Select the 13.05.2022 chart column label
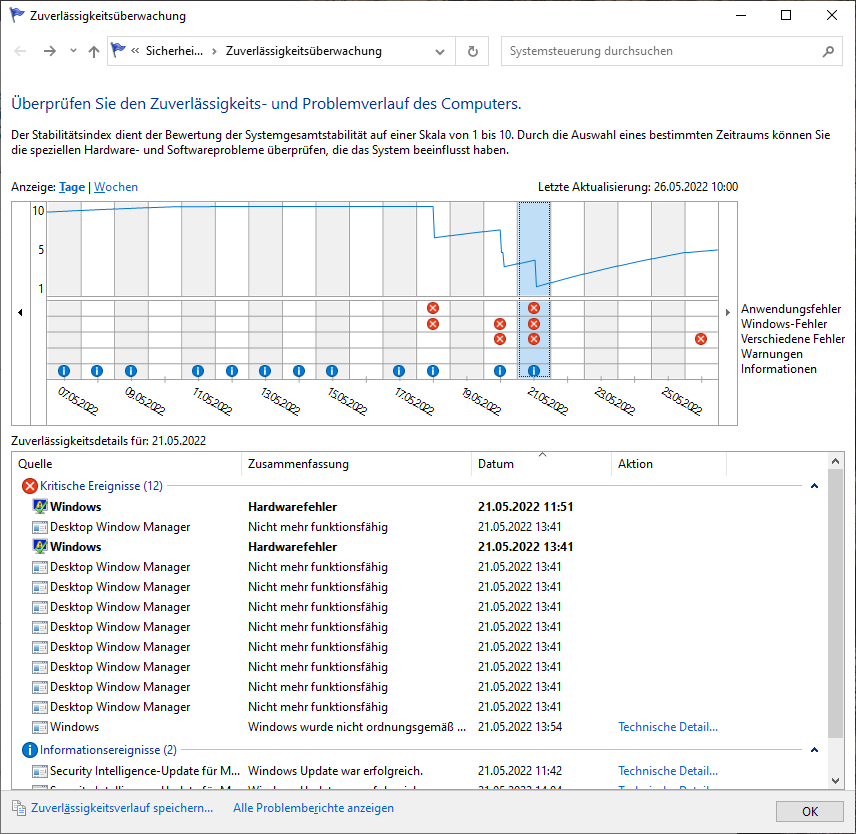 [280, 401]
